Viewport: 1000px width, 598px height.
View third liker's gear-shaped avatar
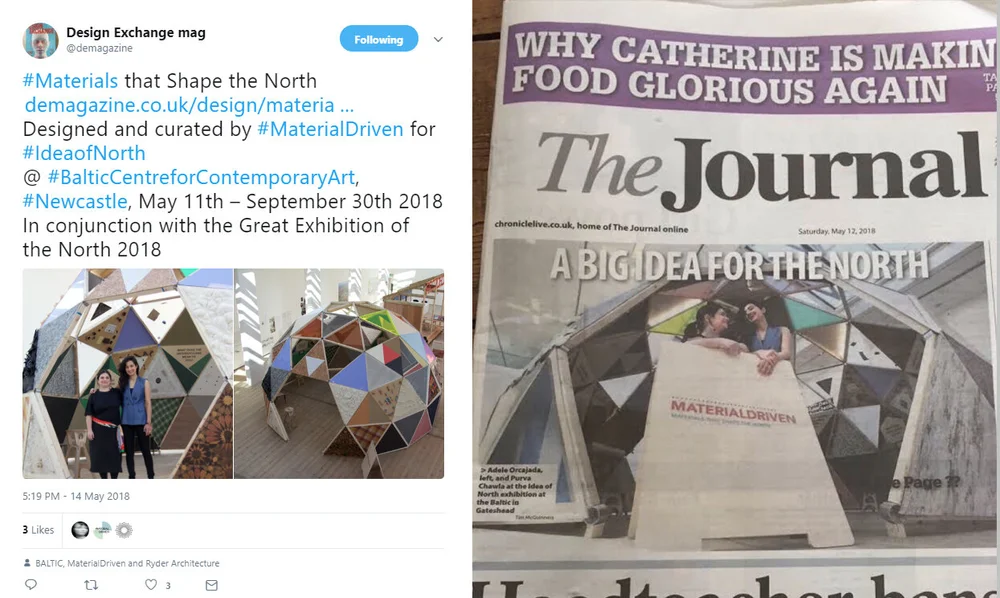124,530
